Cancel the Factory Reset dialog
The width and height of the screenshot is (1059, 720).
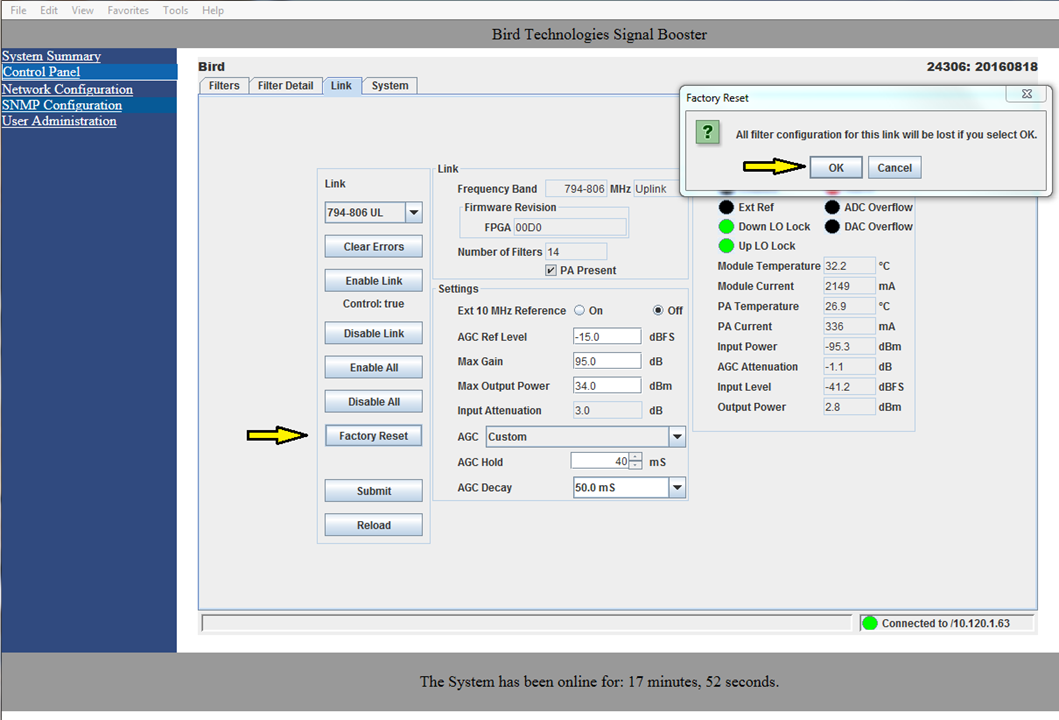(894, 168)
